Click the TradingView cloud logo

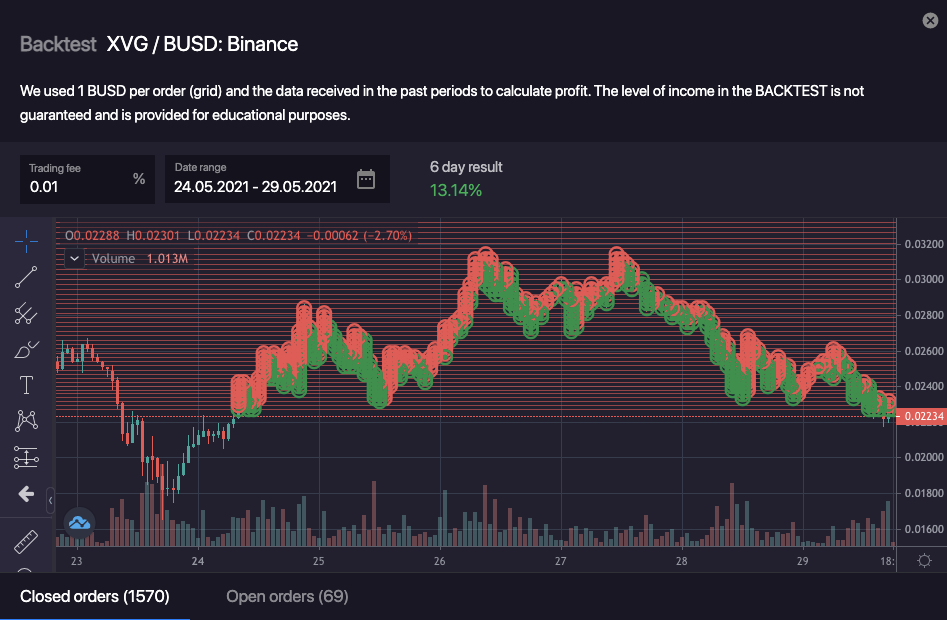pos(78,521)
